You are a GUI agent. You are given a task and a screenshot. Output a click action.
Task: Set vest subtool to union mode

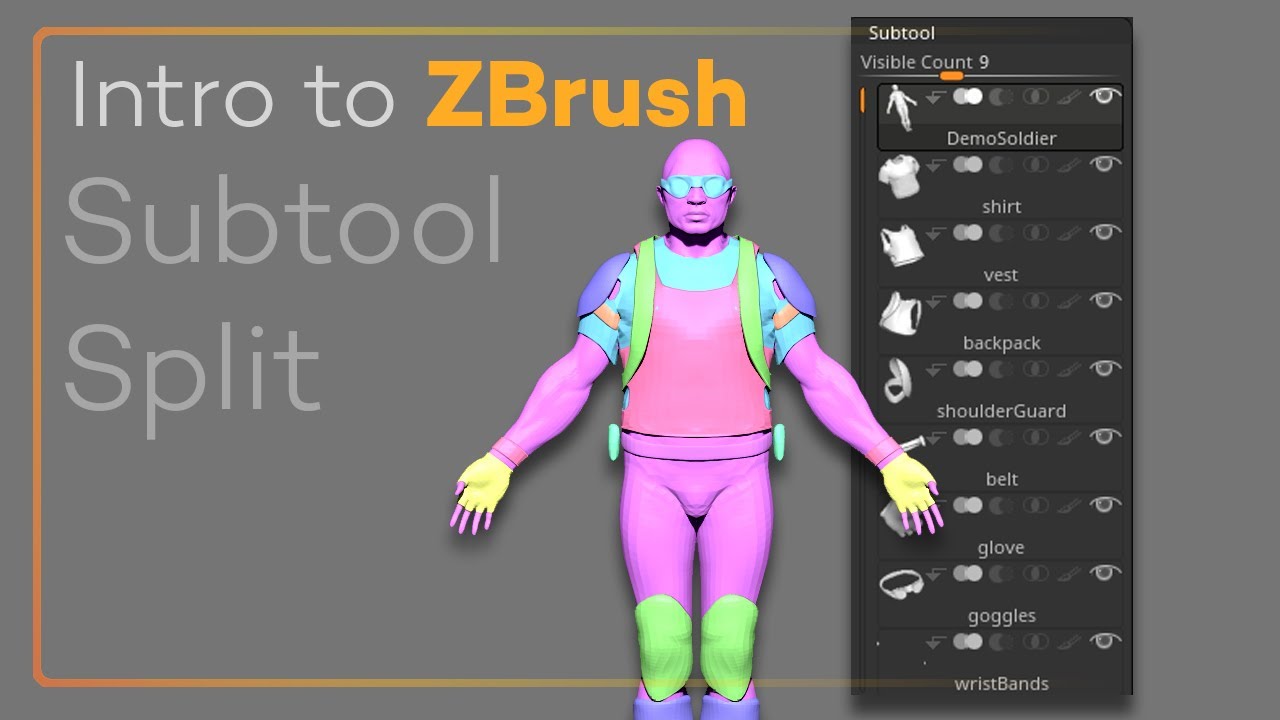(967, 233)
